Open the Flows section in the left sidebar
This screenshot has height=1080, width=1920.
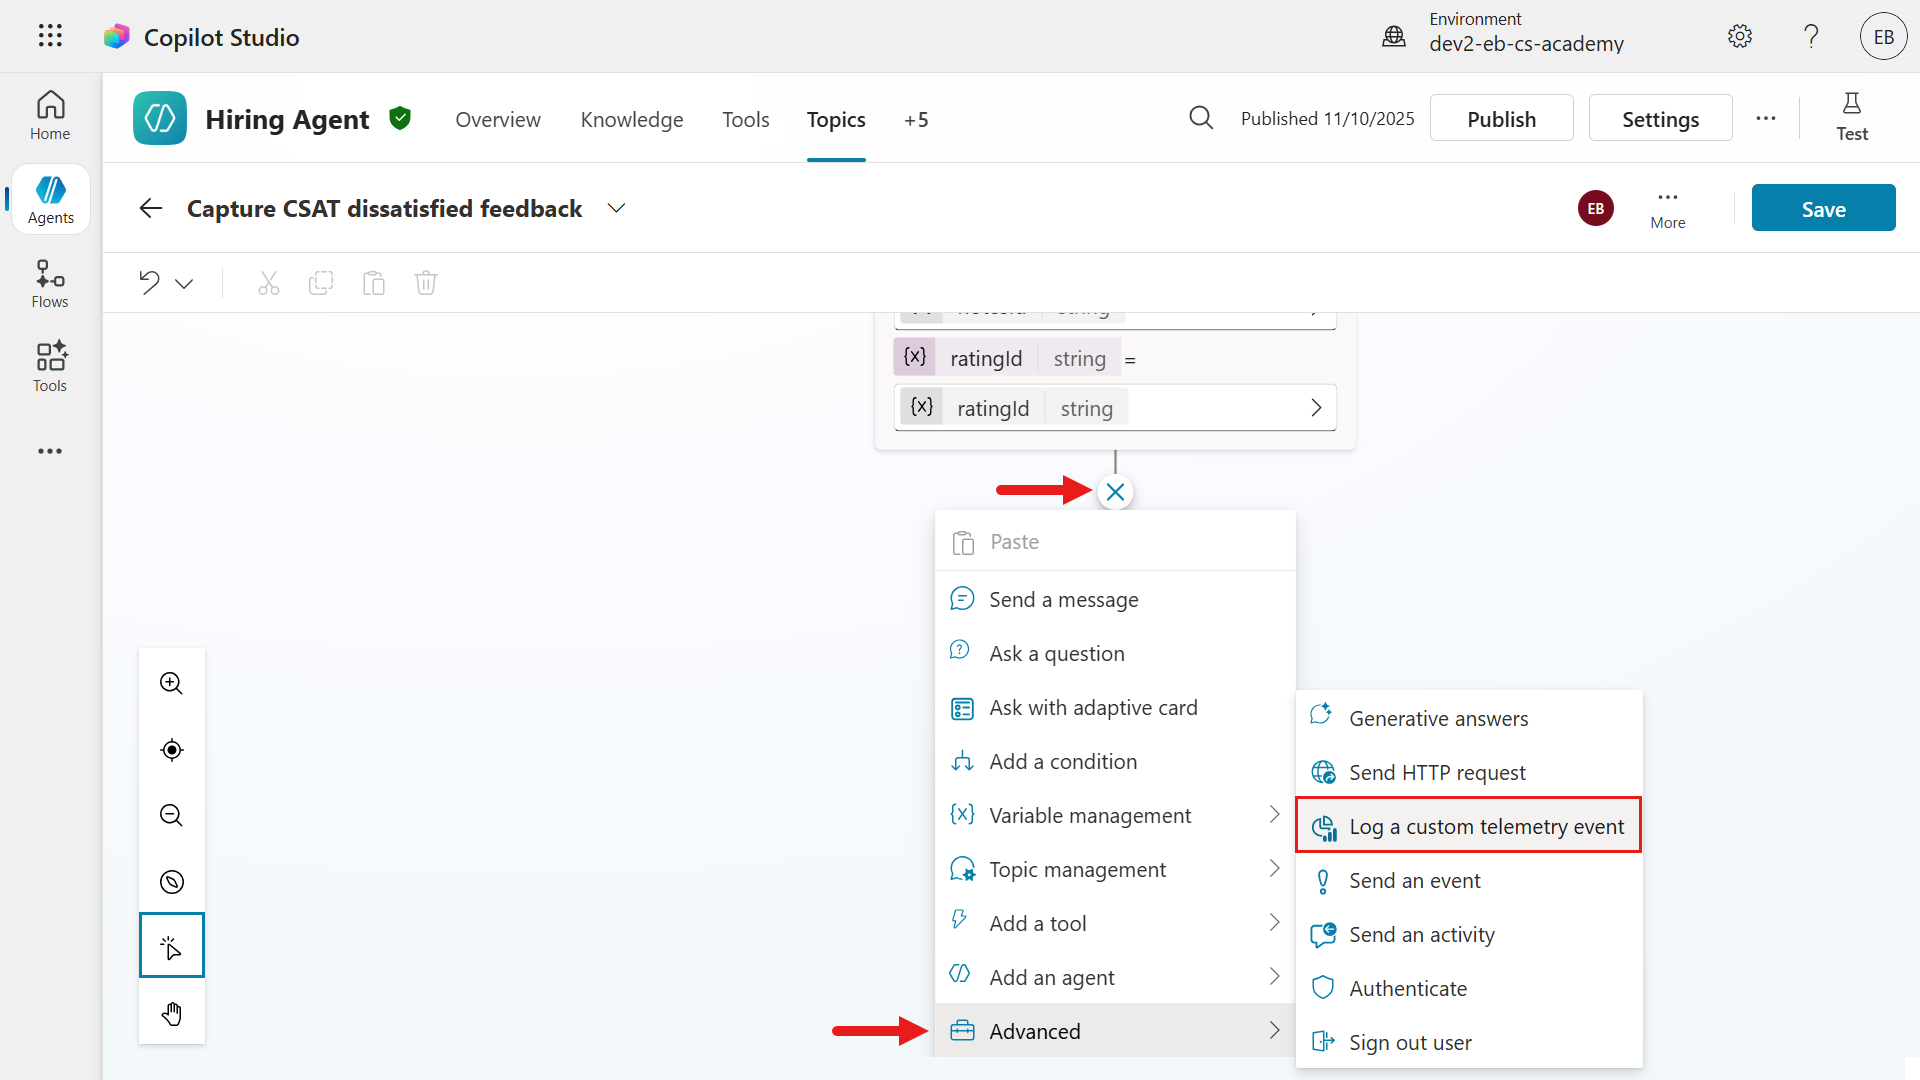(x=49, y=283)
